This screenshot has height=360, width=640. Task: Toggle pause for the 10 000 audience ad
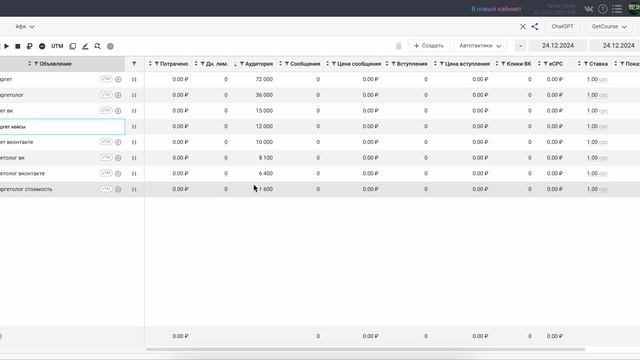(134, 142)
